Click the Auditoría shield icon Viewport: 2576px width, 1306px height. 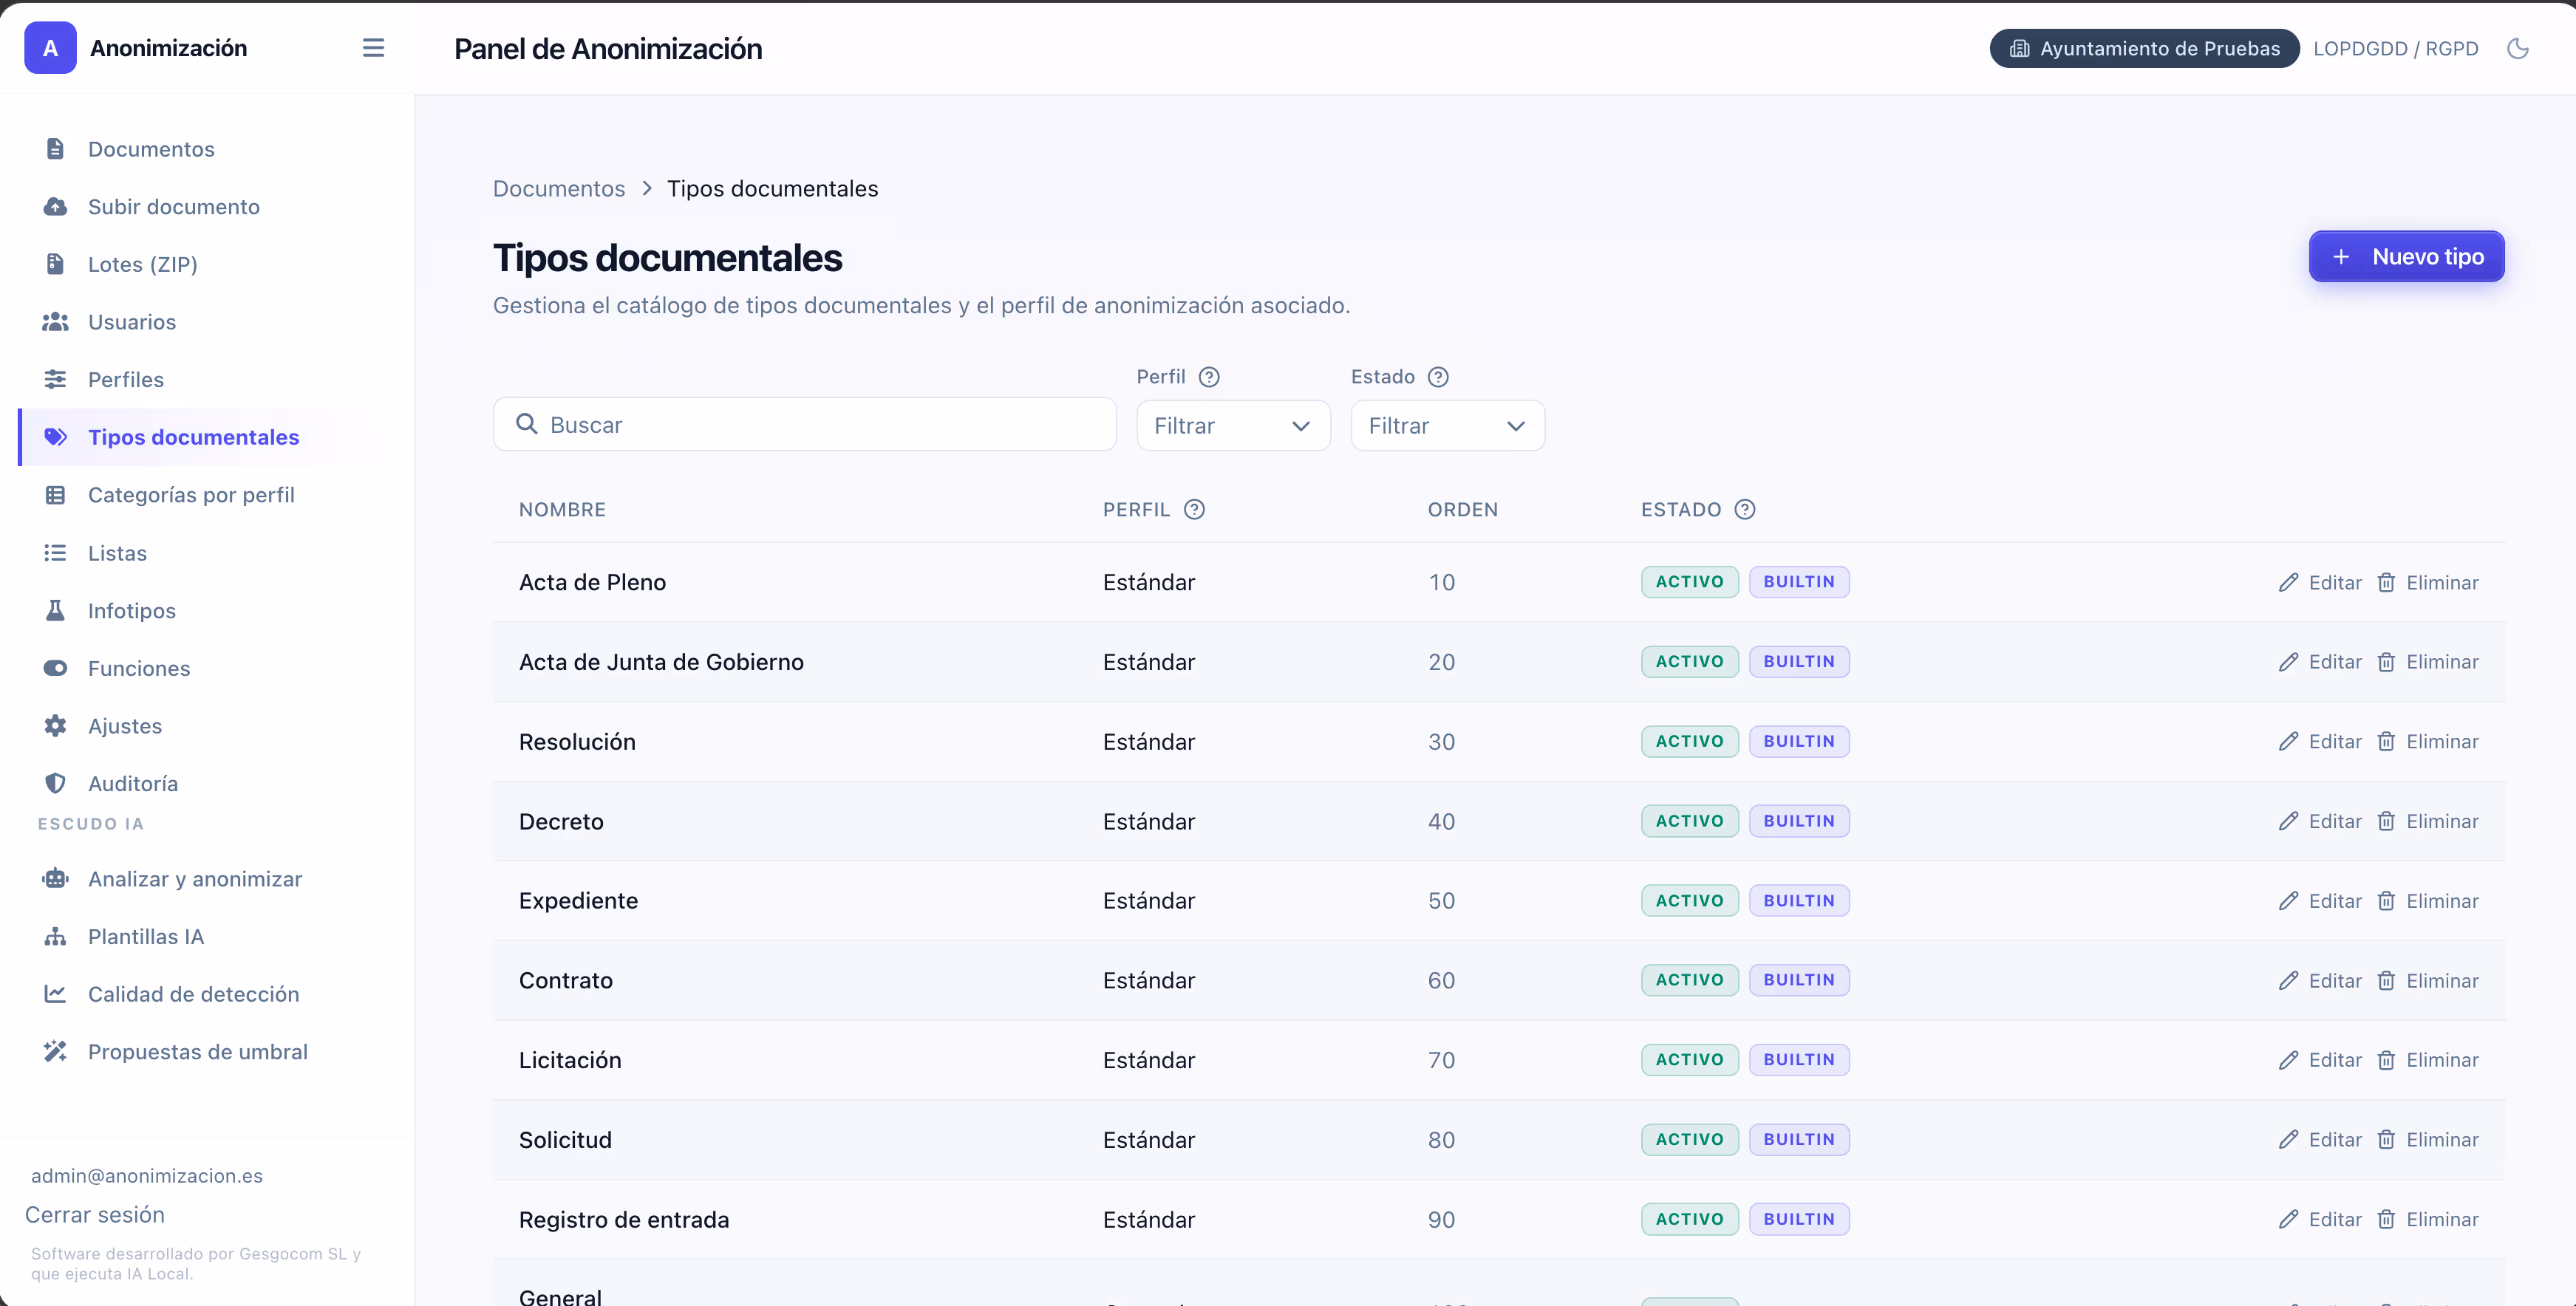tap(55, 783)
